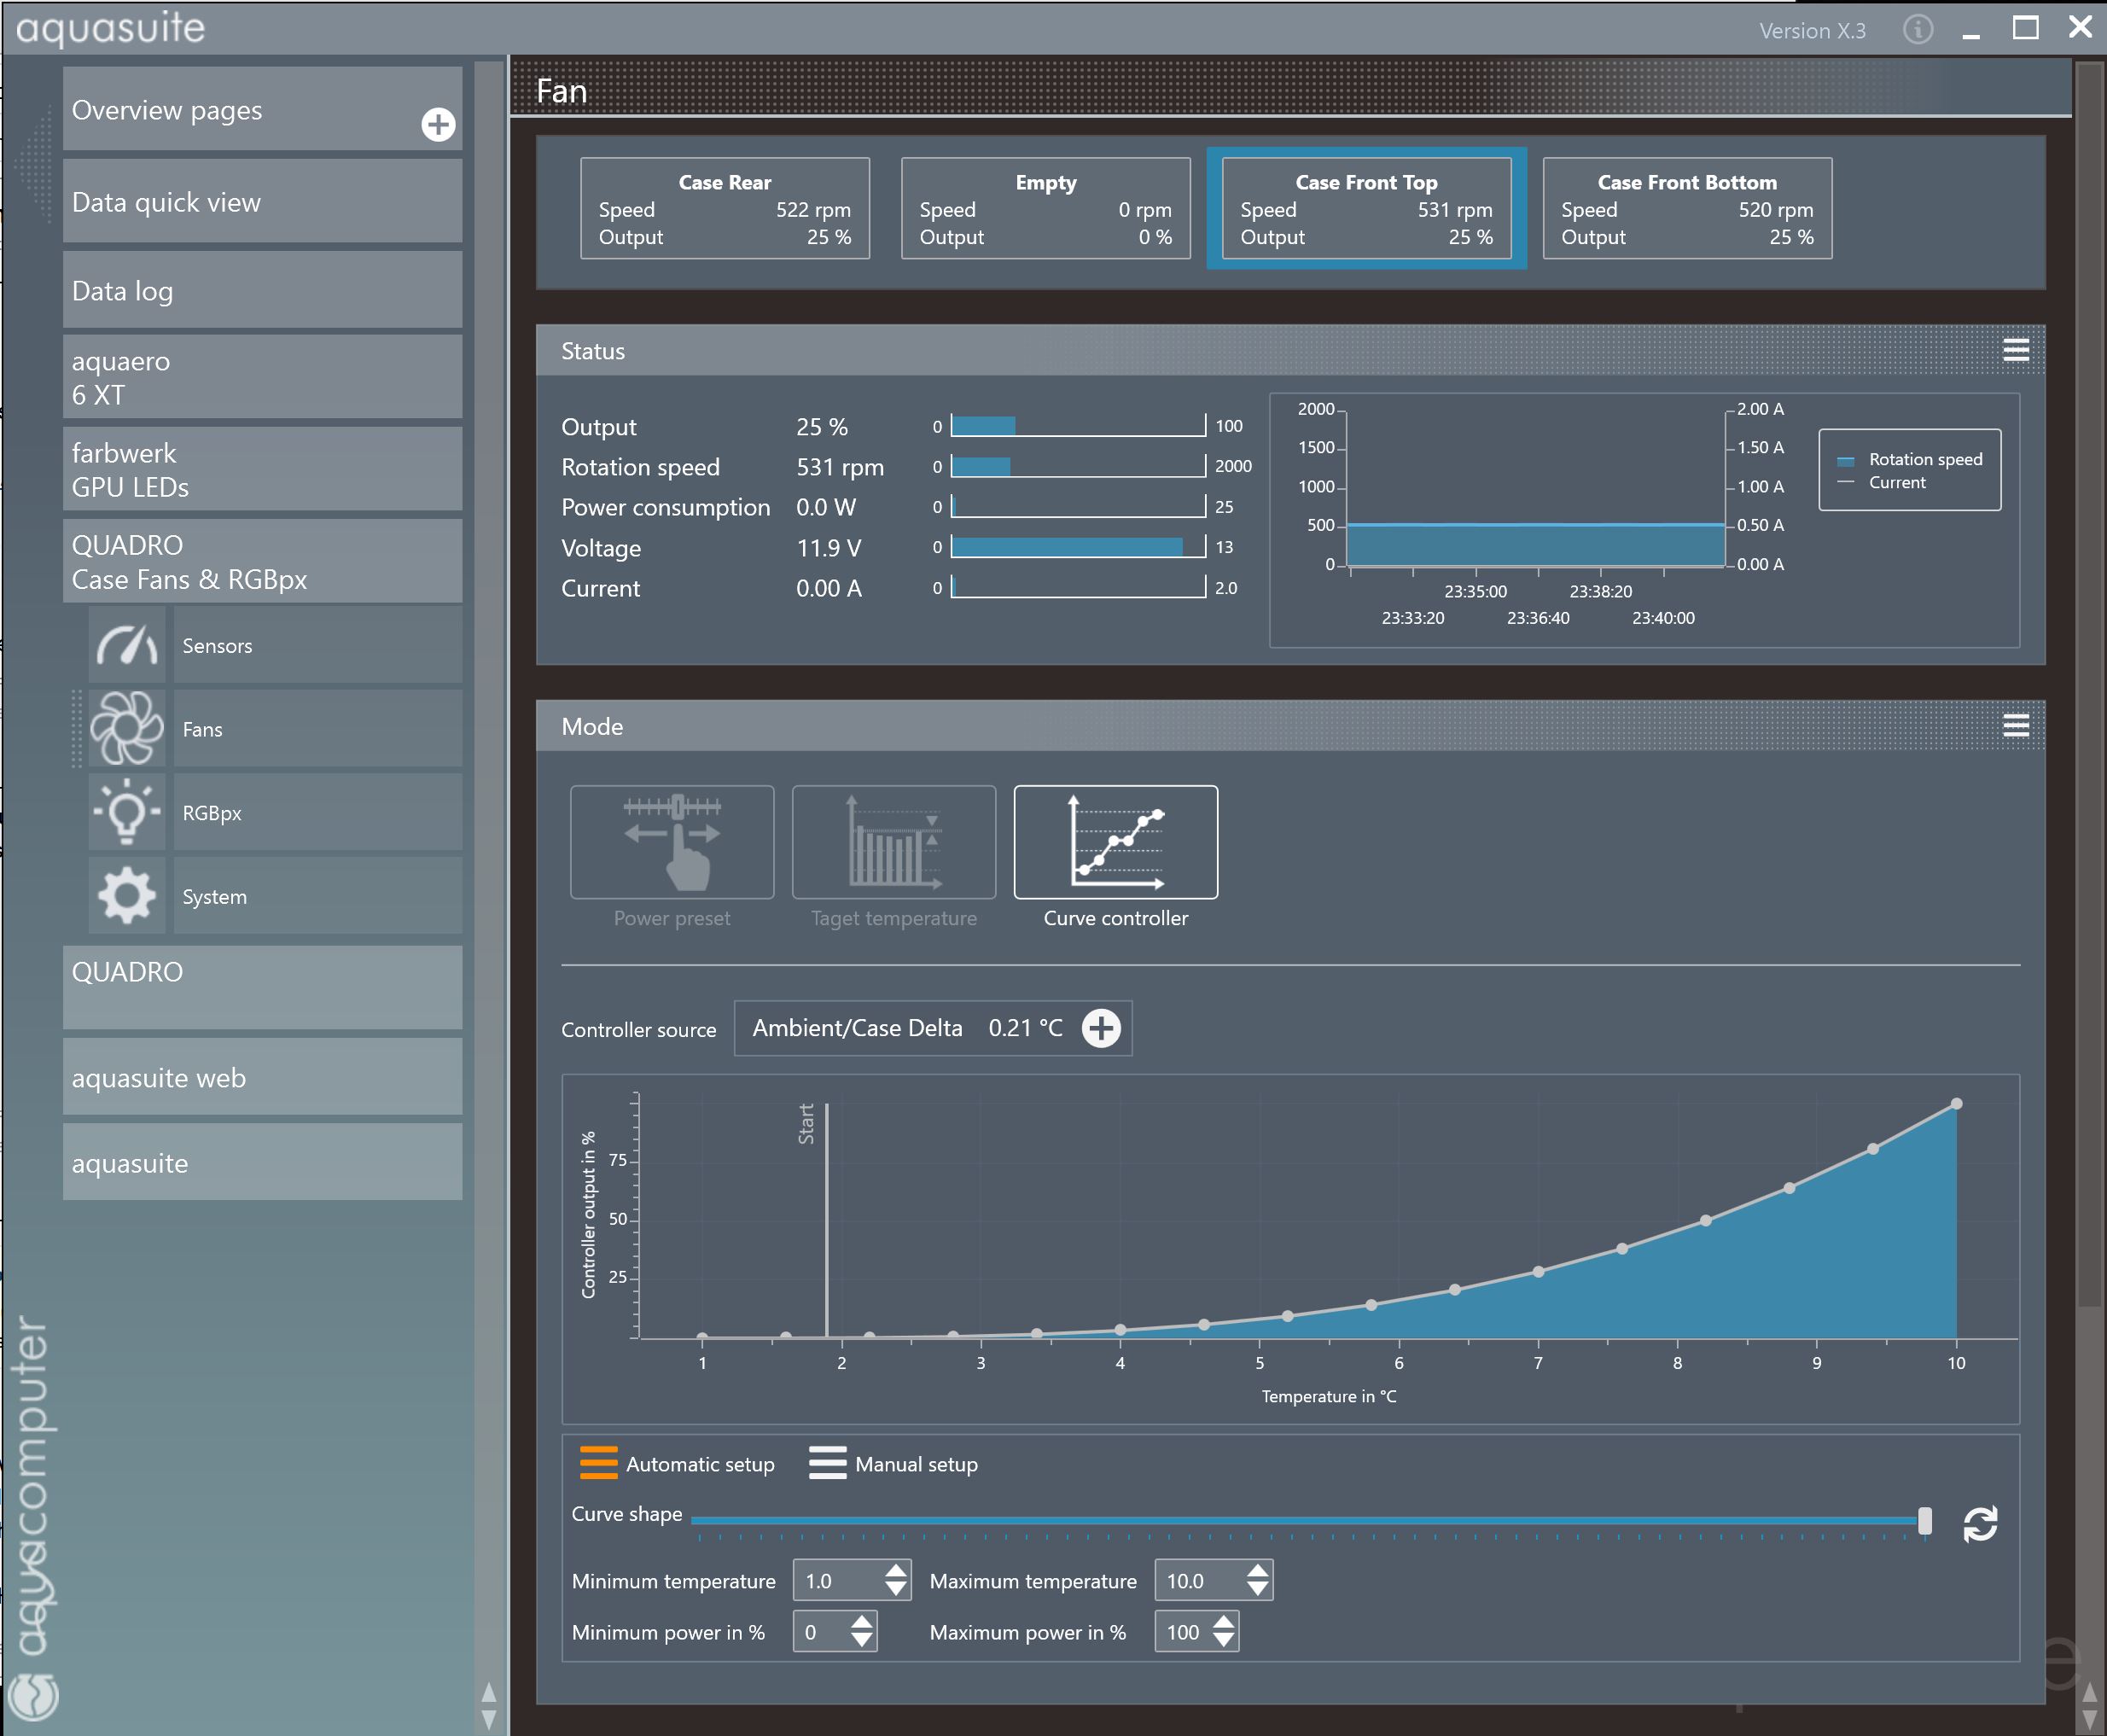This screenshot has height=1736, width=2107.
Task: Click the reset curve shape refresh icon
Action: [x=1980, y=1523]
